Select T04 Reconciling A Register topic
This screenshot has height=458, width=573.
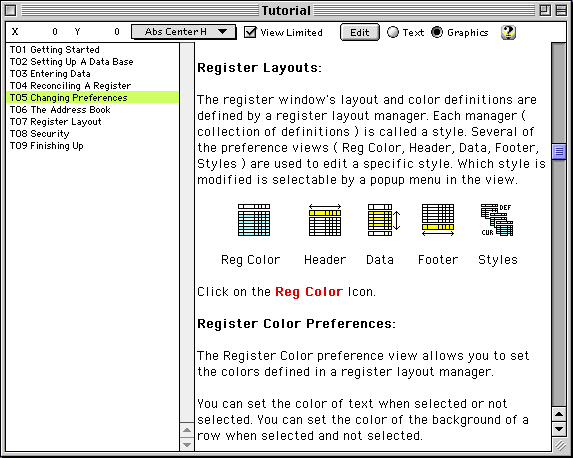tap(92, 86)
